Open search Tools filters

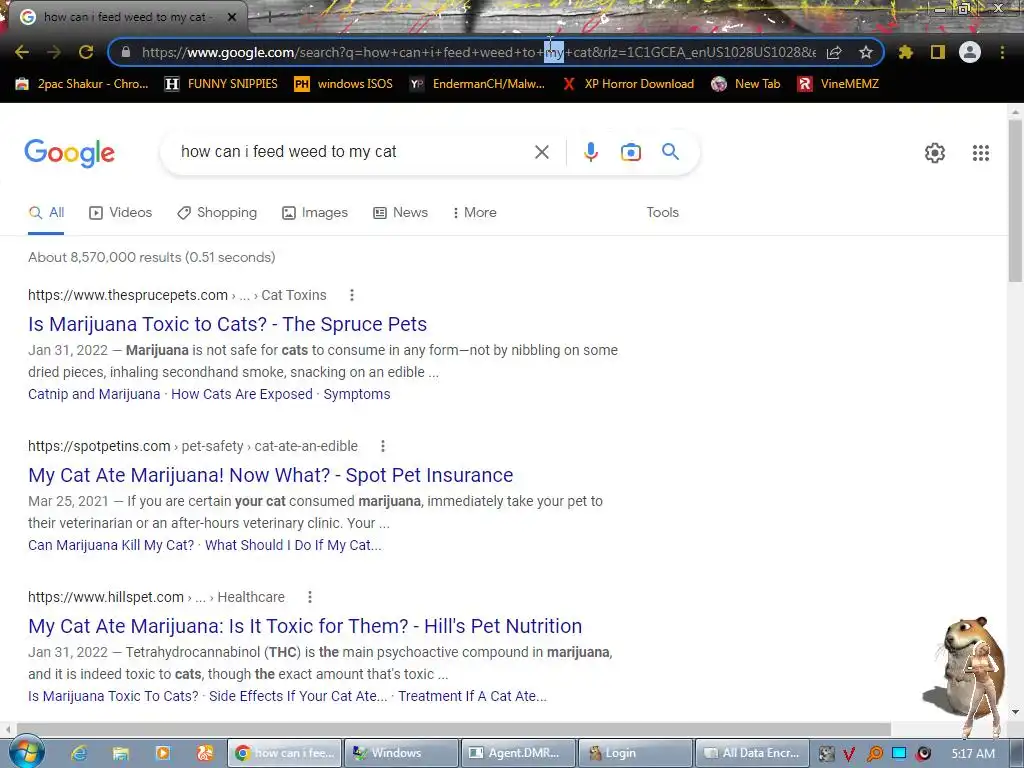[662, 212]
